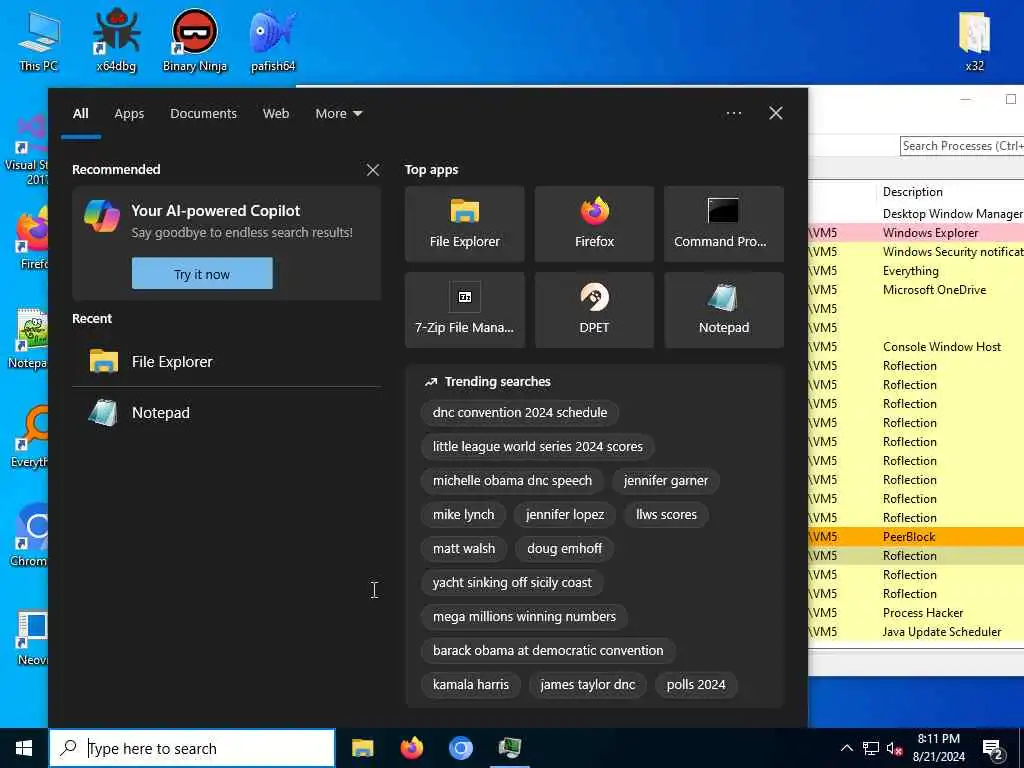Viewport: 1024px width, 768px height.
Task: Switch to Process Hacker taskbar icon
Action: [x=509, y=748]
